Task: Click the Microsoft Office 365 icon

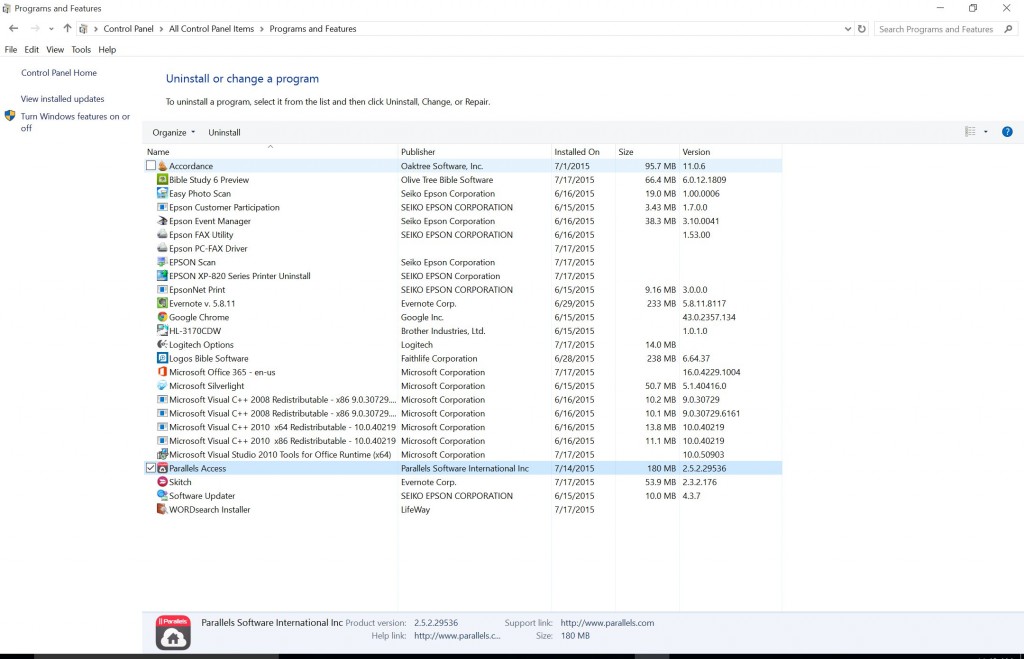Action: click(160, 372)
